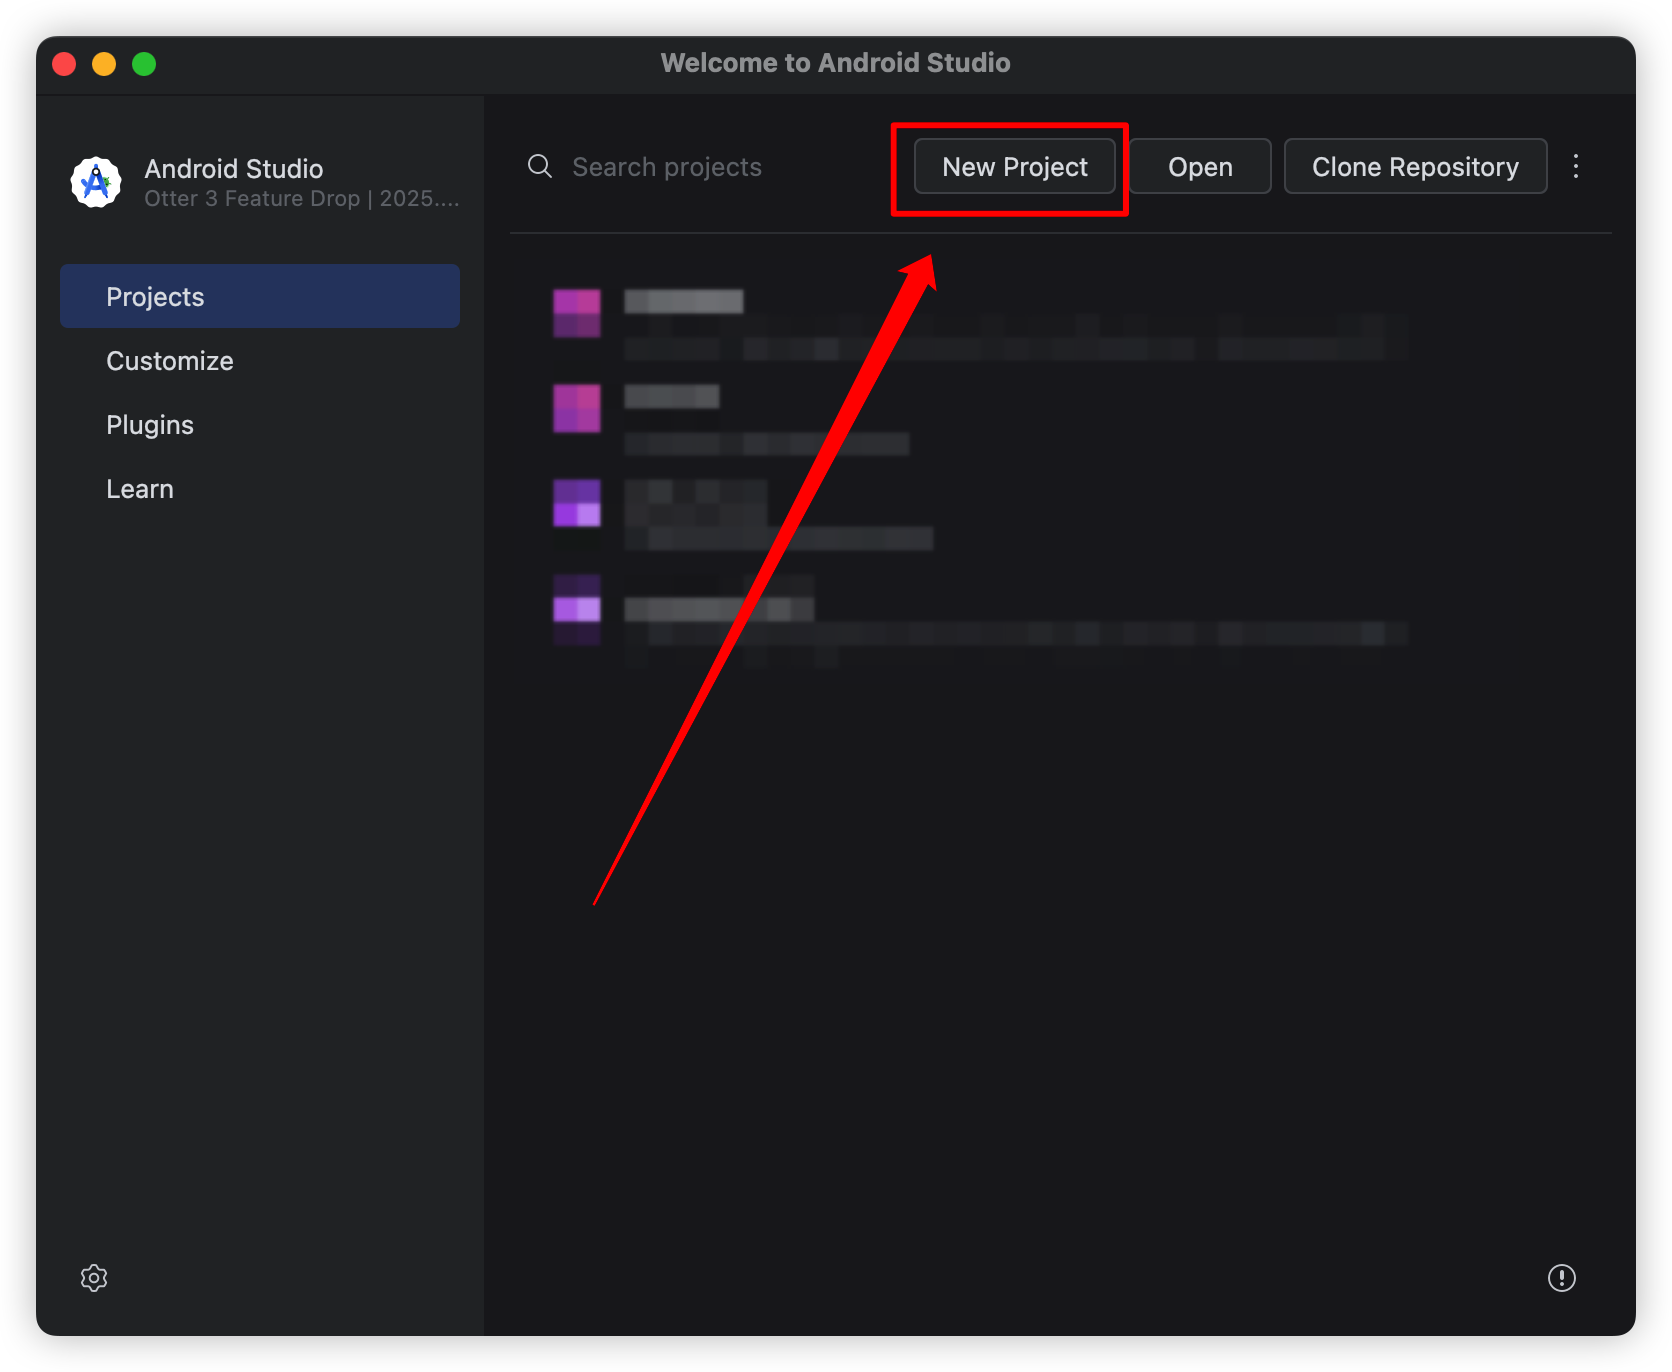Select the Projects tab in the sidebar
1672x1372 pixels.
click(x=259, y=297)
